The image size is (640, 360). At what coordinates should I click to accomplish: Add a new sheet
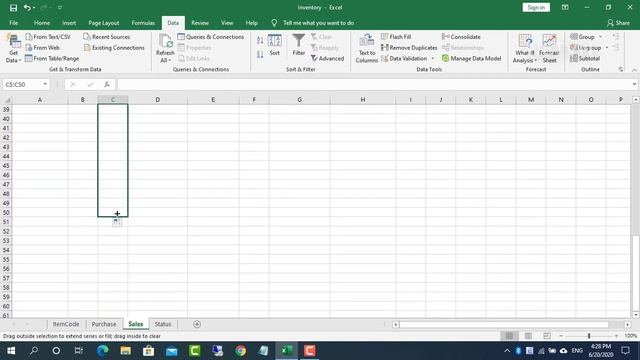click(197, 324)
